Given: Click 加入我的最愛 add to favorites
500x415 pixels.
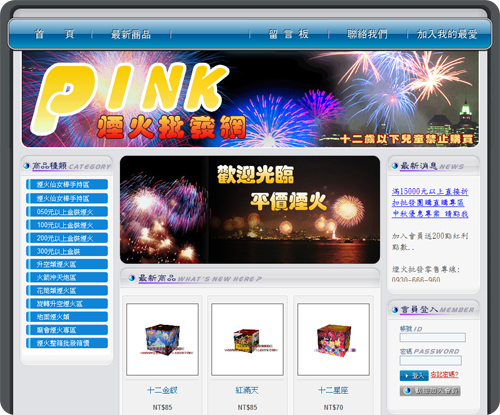Looking at the screenshot, I should [x=447, y=34].
